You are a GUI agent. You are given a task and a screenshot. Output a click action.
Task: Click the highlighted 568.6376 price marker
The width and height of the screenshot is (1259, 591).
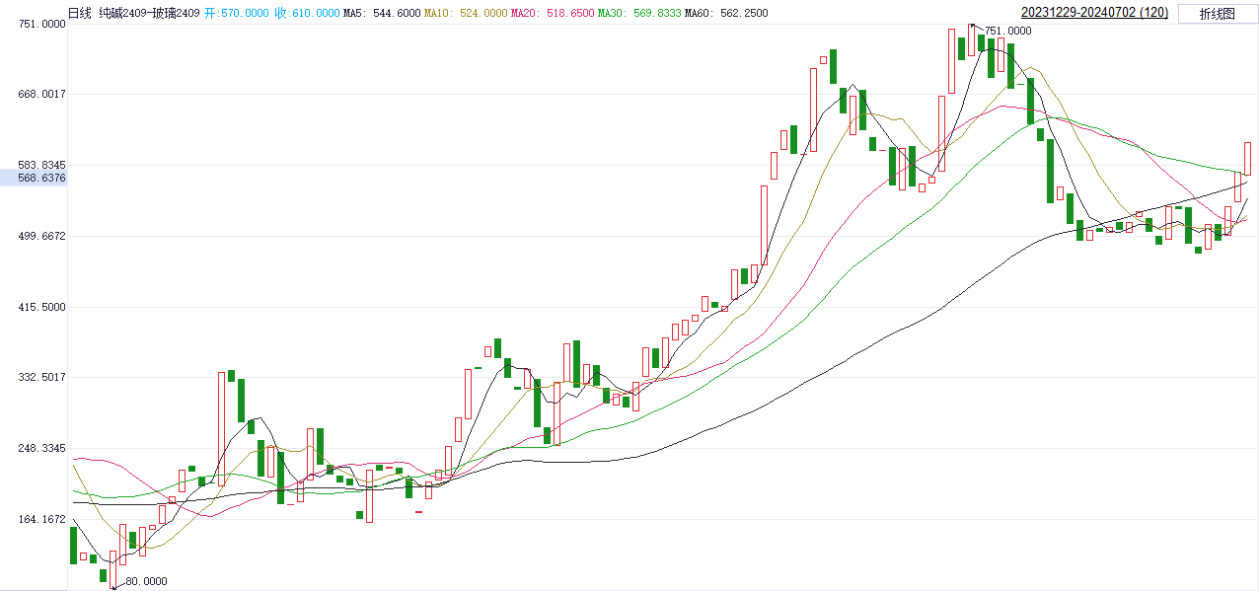click(x=34, y=178)
